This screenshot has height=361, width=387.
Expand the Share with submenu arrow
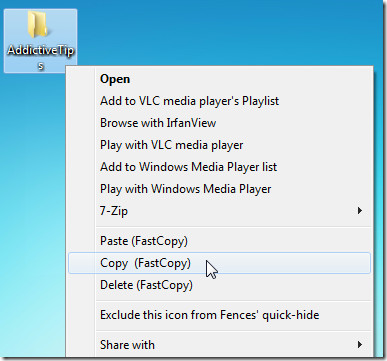(x=360, y=345)
